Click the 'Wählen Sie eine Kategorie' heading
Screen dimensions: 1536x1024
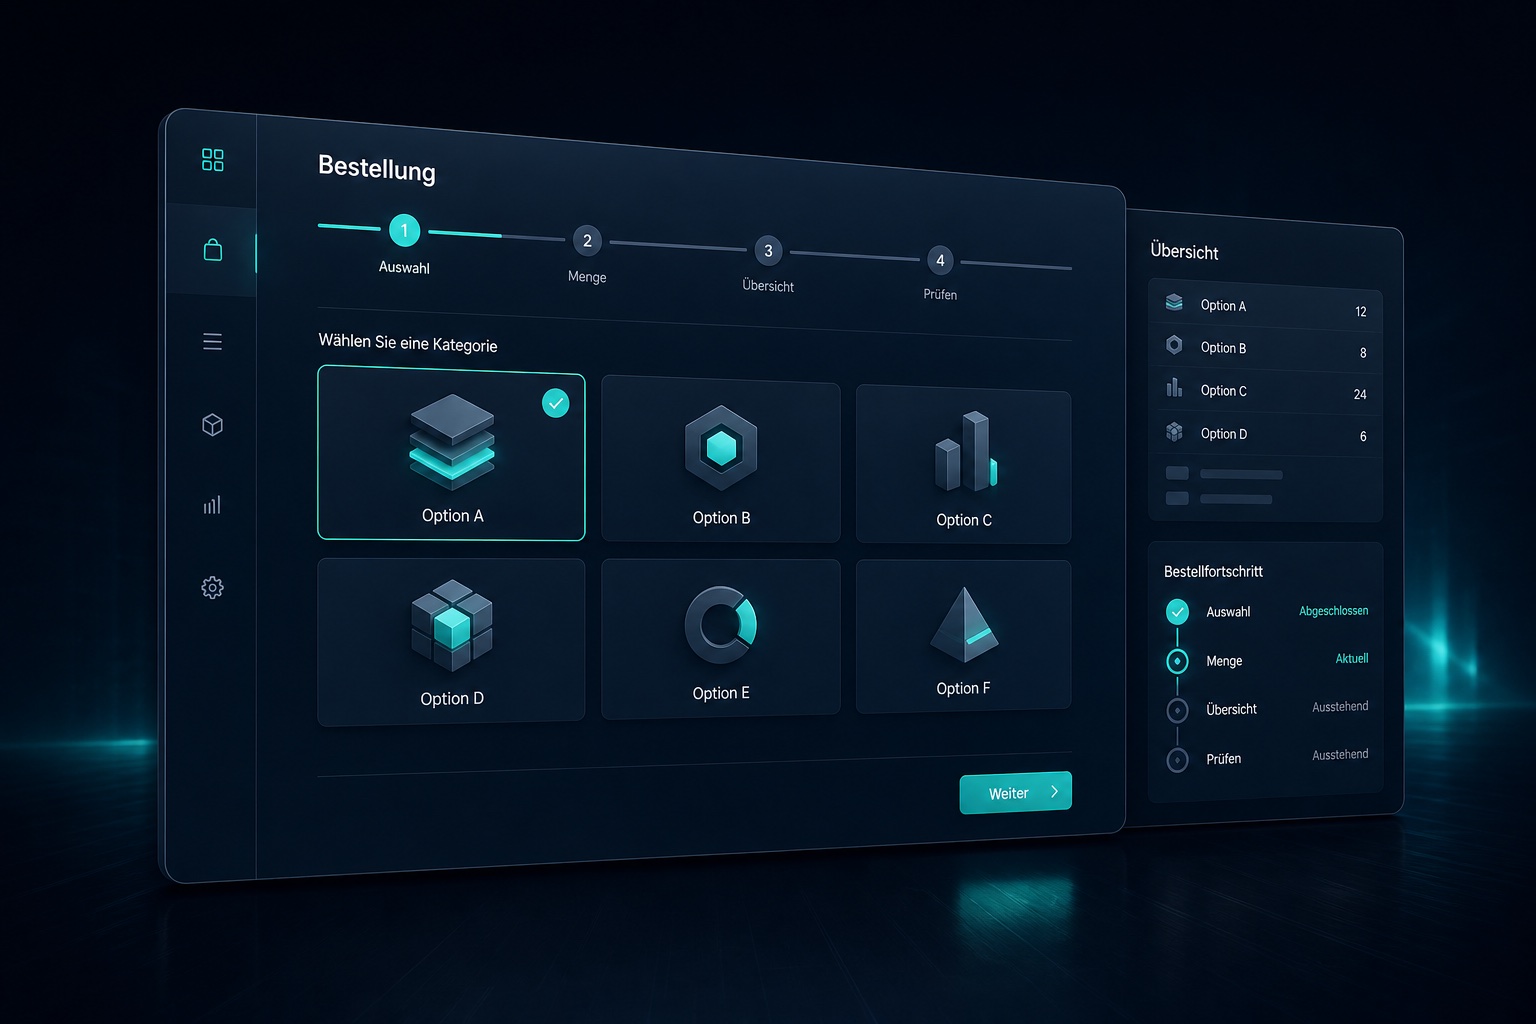tap(408, 343)
